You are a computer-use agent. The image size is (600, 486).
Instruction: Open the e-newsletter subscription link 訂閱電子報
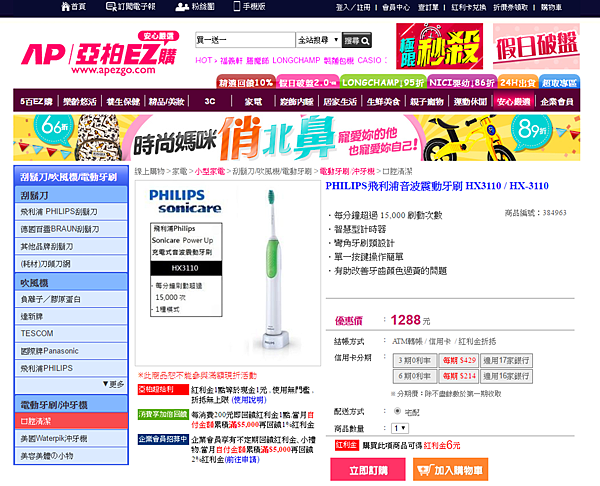(x=130, y=7)
